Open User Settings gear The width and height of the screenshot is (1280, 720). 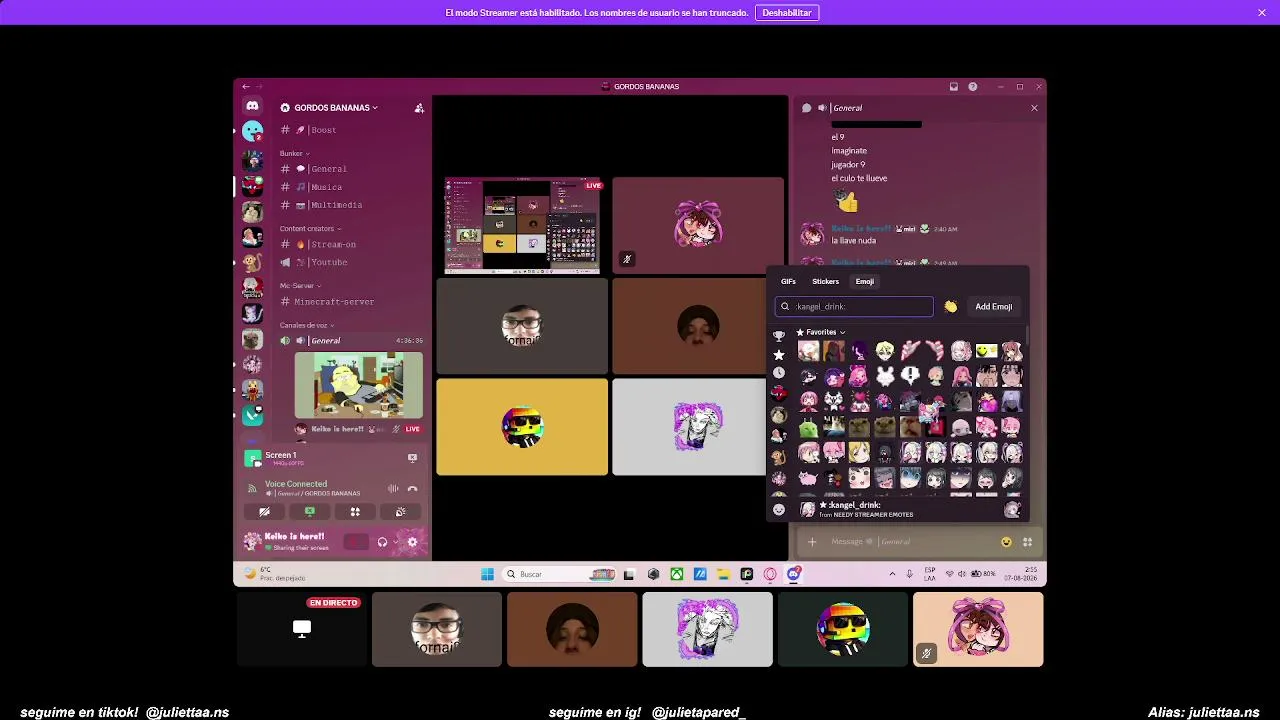coord(412,542)
